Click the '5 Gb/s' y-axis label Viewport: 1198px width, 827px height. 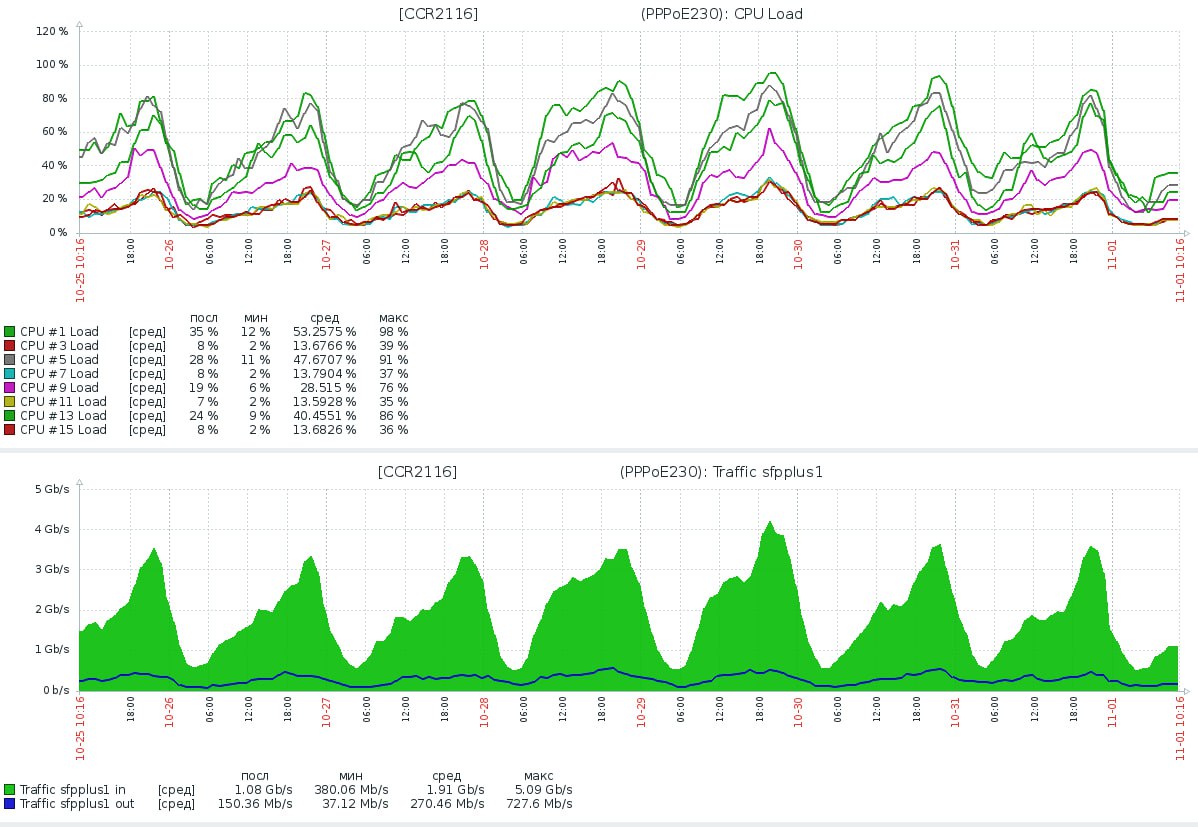[52, 489]
